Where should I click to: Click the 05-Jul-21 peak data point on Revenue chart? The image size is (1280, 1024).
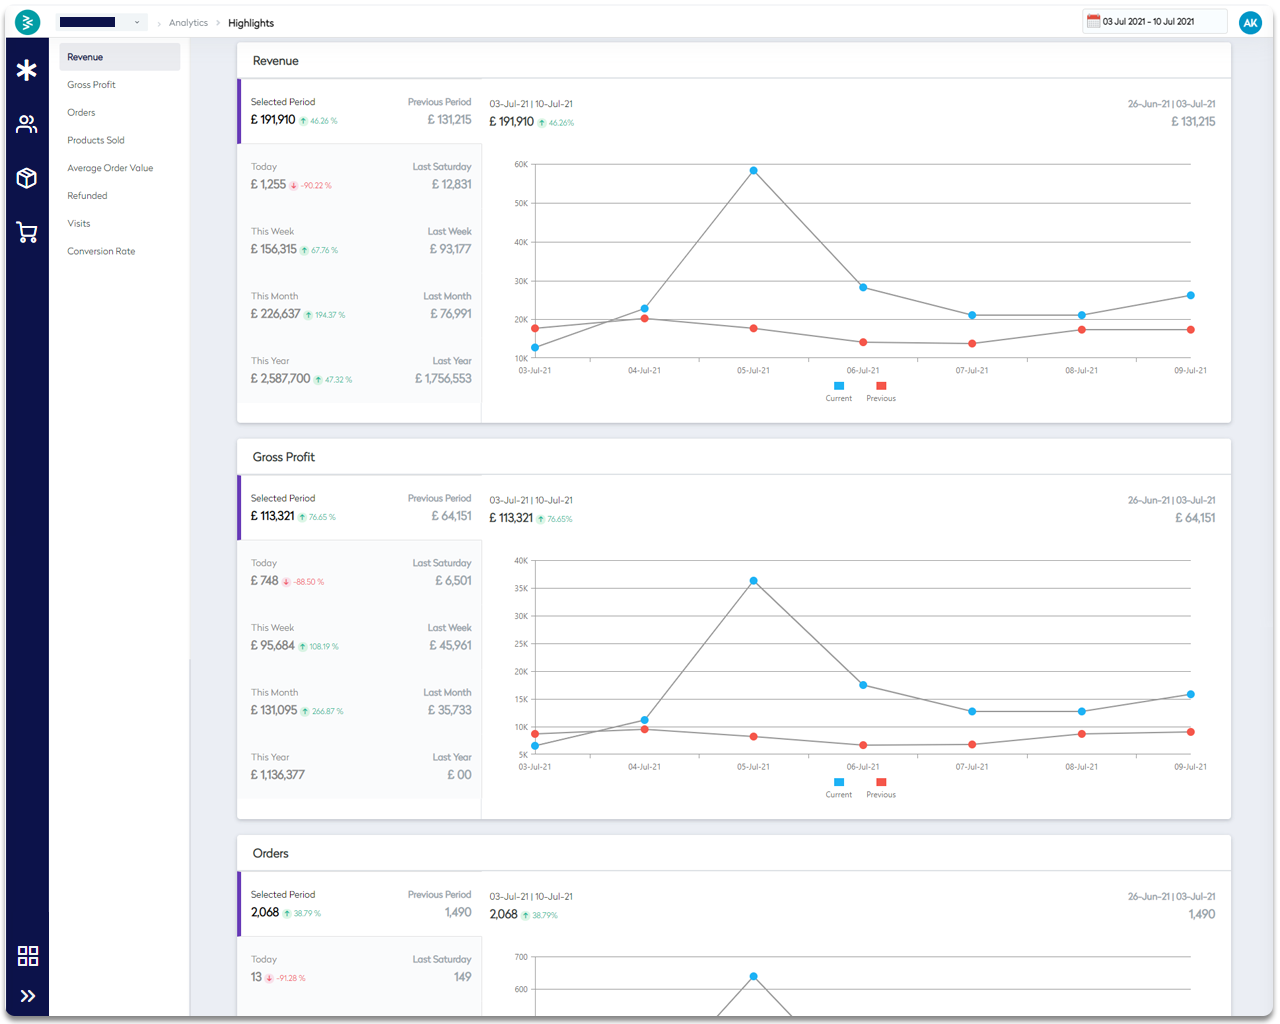[x=751, y=170]
